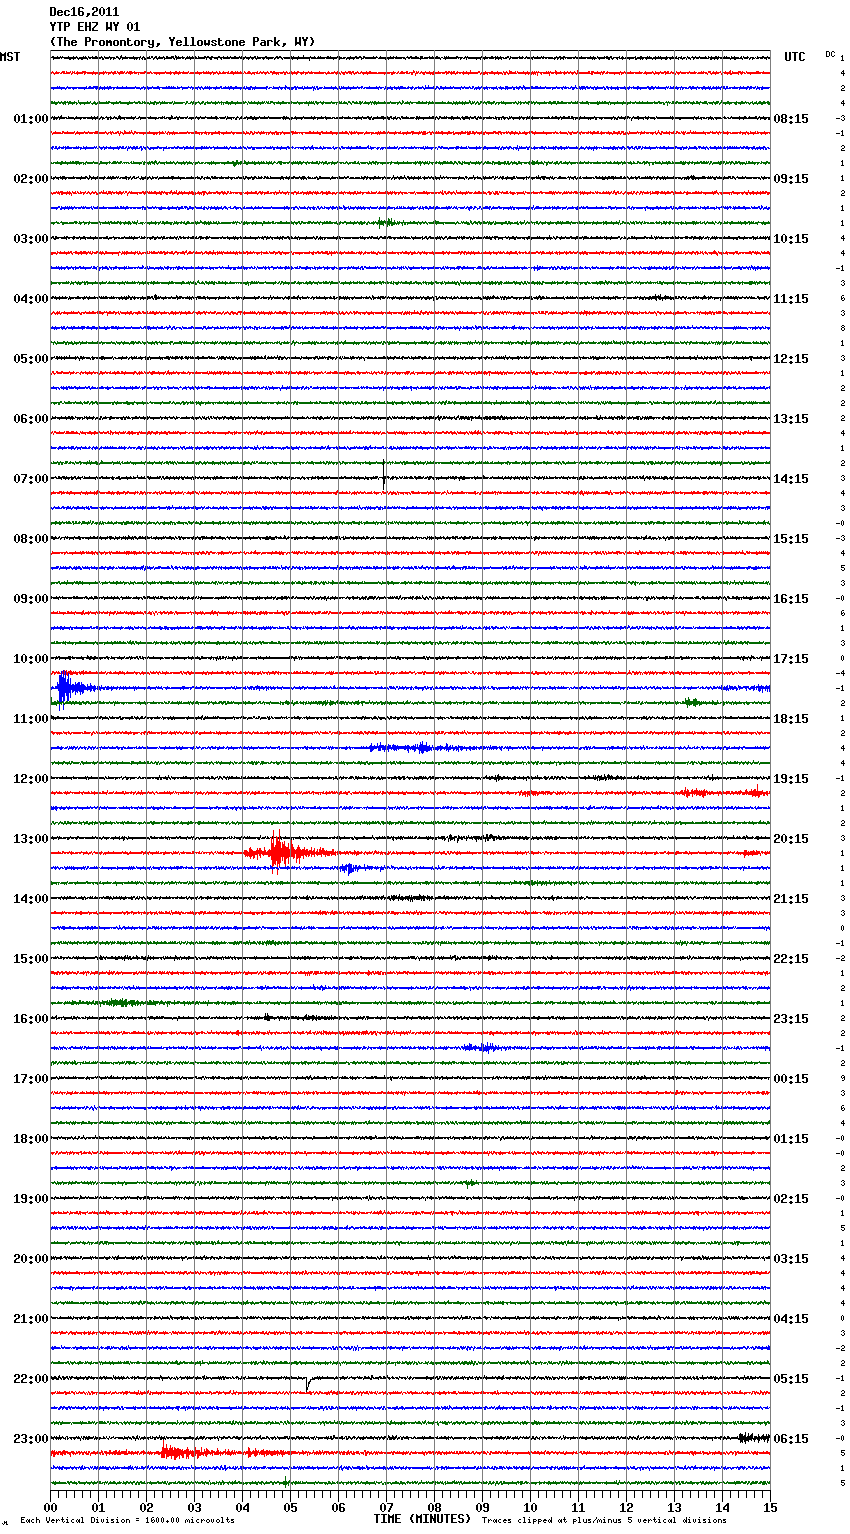
Task: Select the 13:00 MST time label
Action: click(x=31, y=839)
